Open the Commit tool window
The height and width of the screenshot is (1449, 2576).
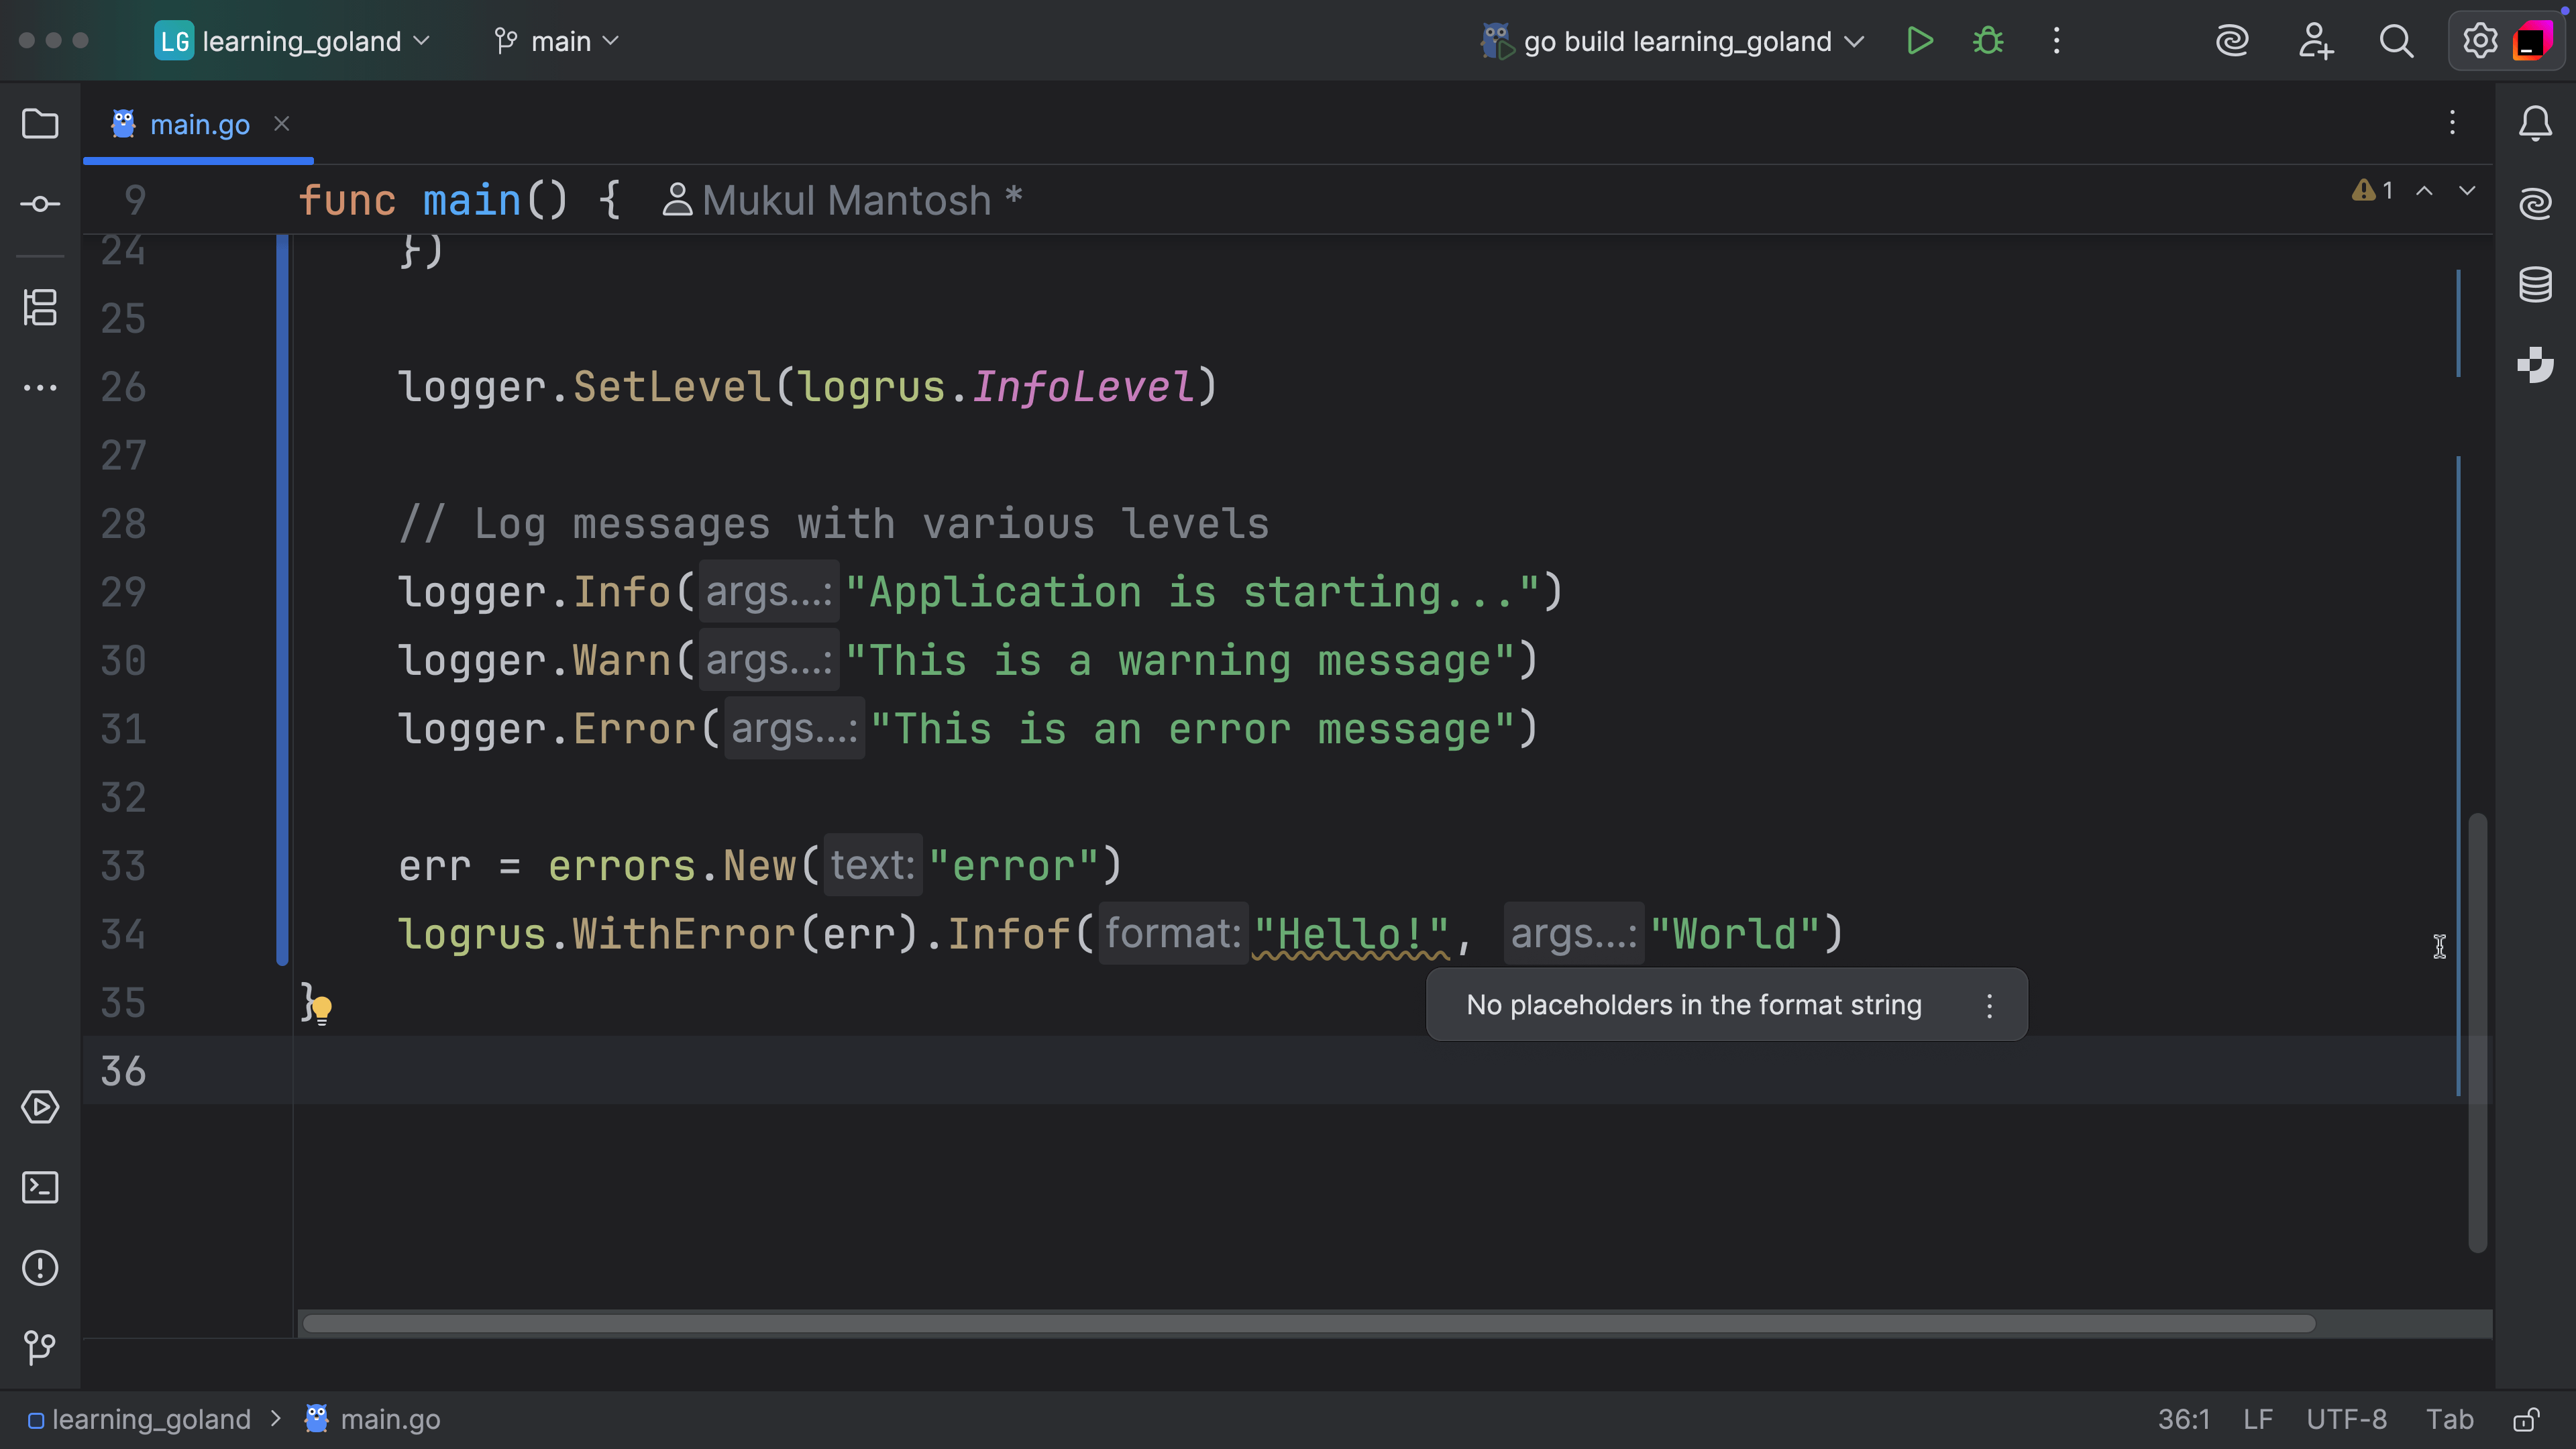click(40, 203)
